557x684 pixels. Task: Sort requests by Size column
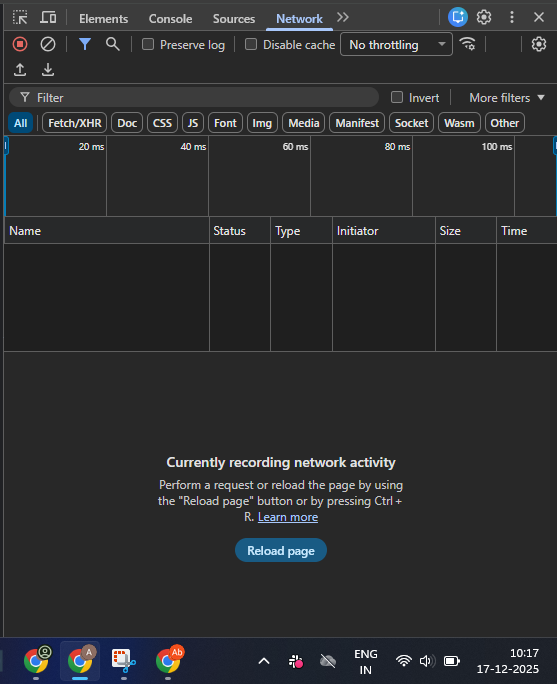pos(466,231)
